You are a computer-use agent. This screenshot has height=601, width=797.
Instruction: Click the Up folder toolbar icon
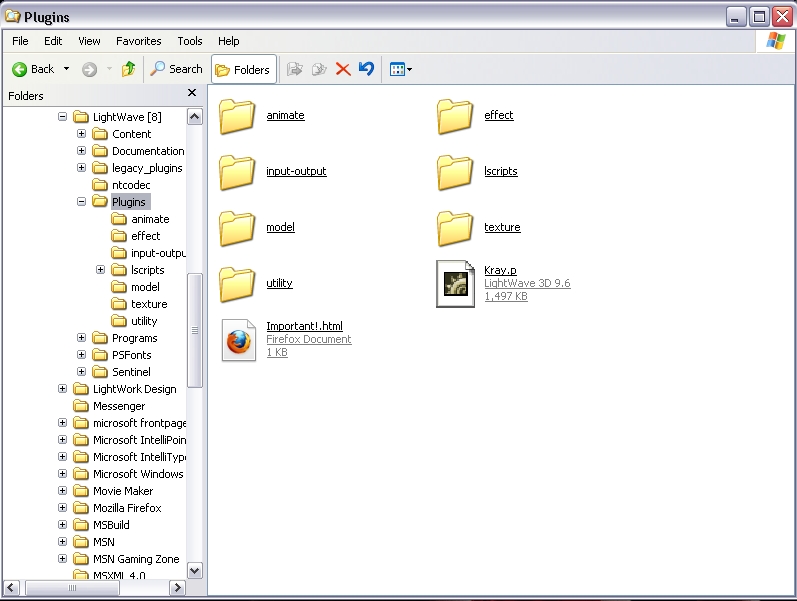pos(128,69)
